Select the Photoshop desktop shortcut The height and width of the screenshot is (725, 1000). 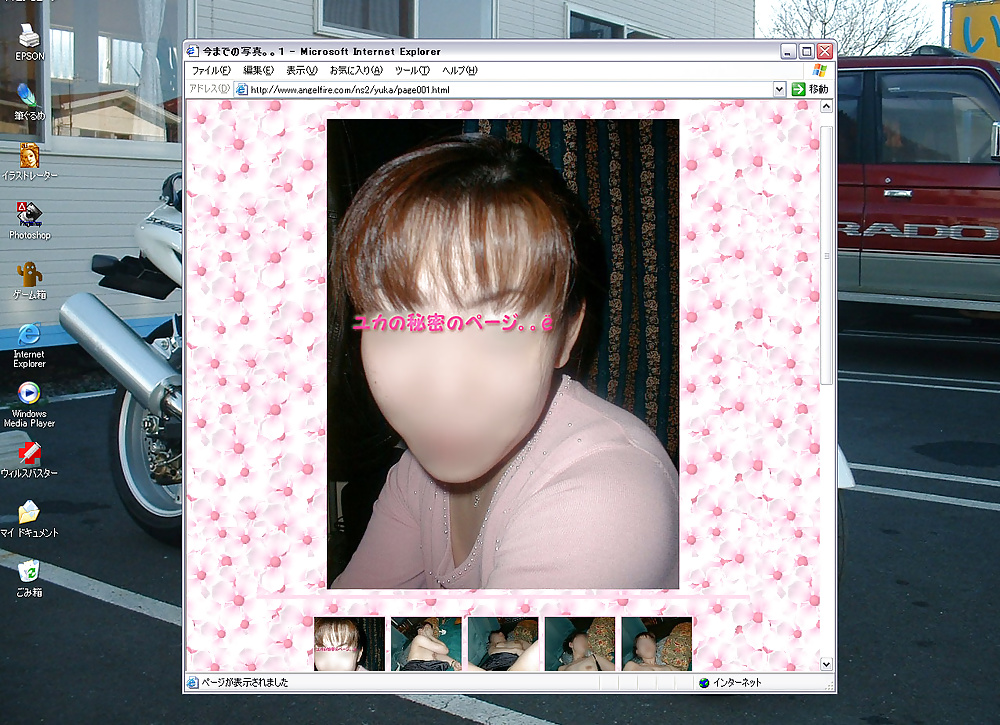tap(29, 216)
